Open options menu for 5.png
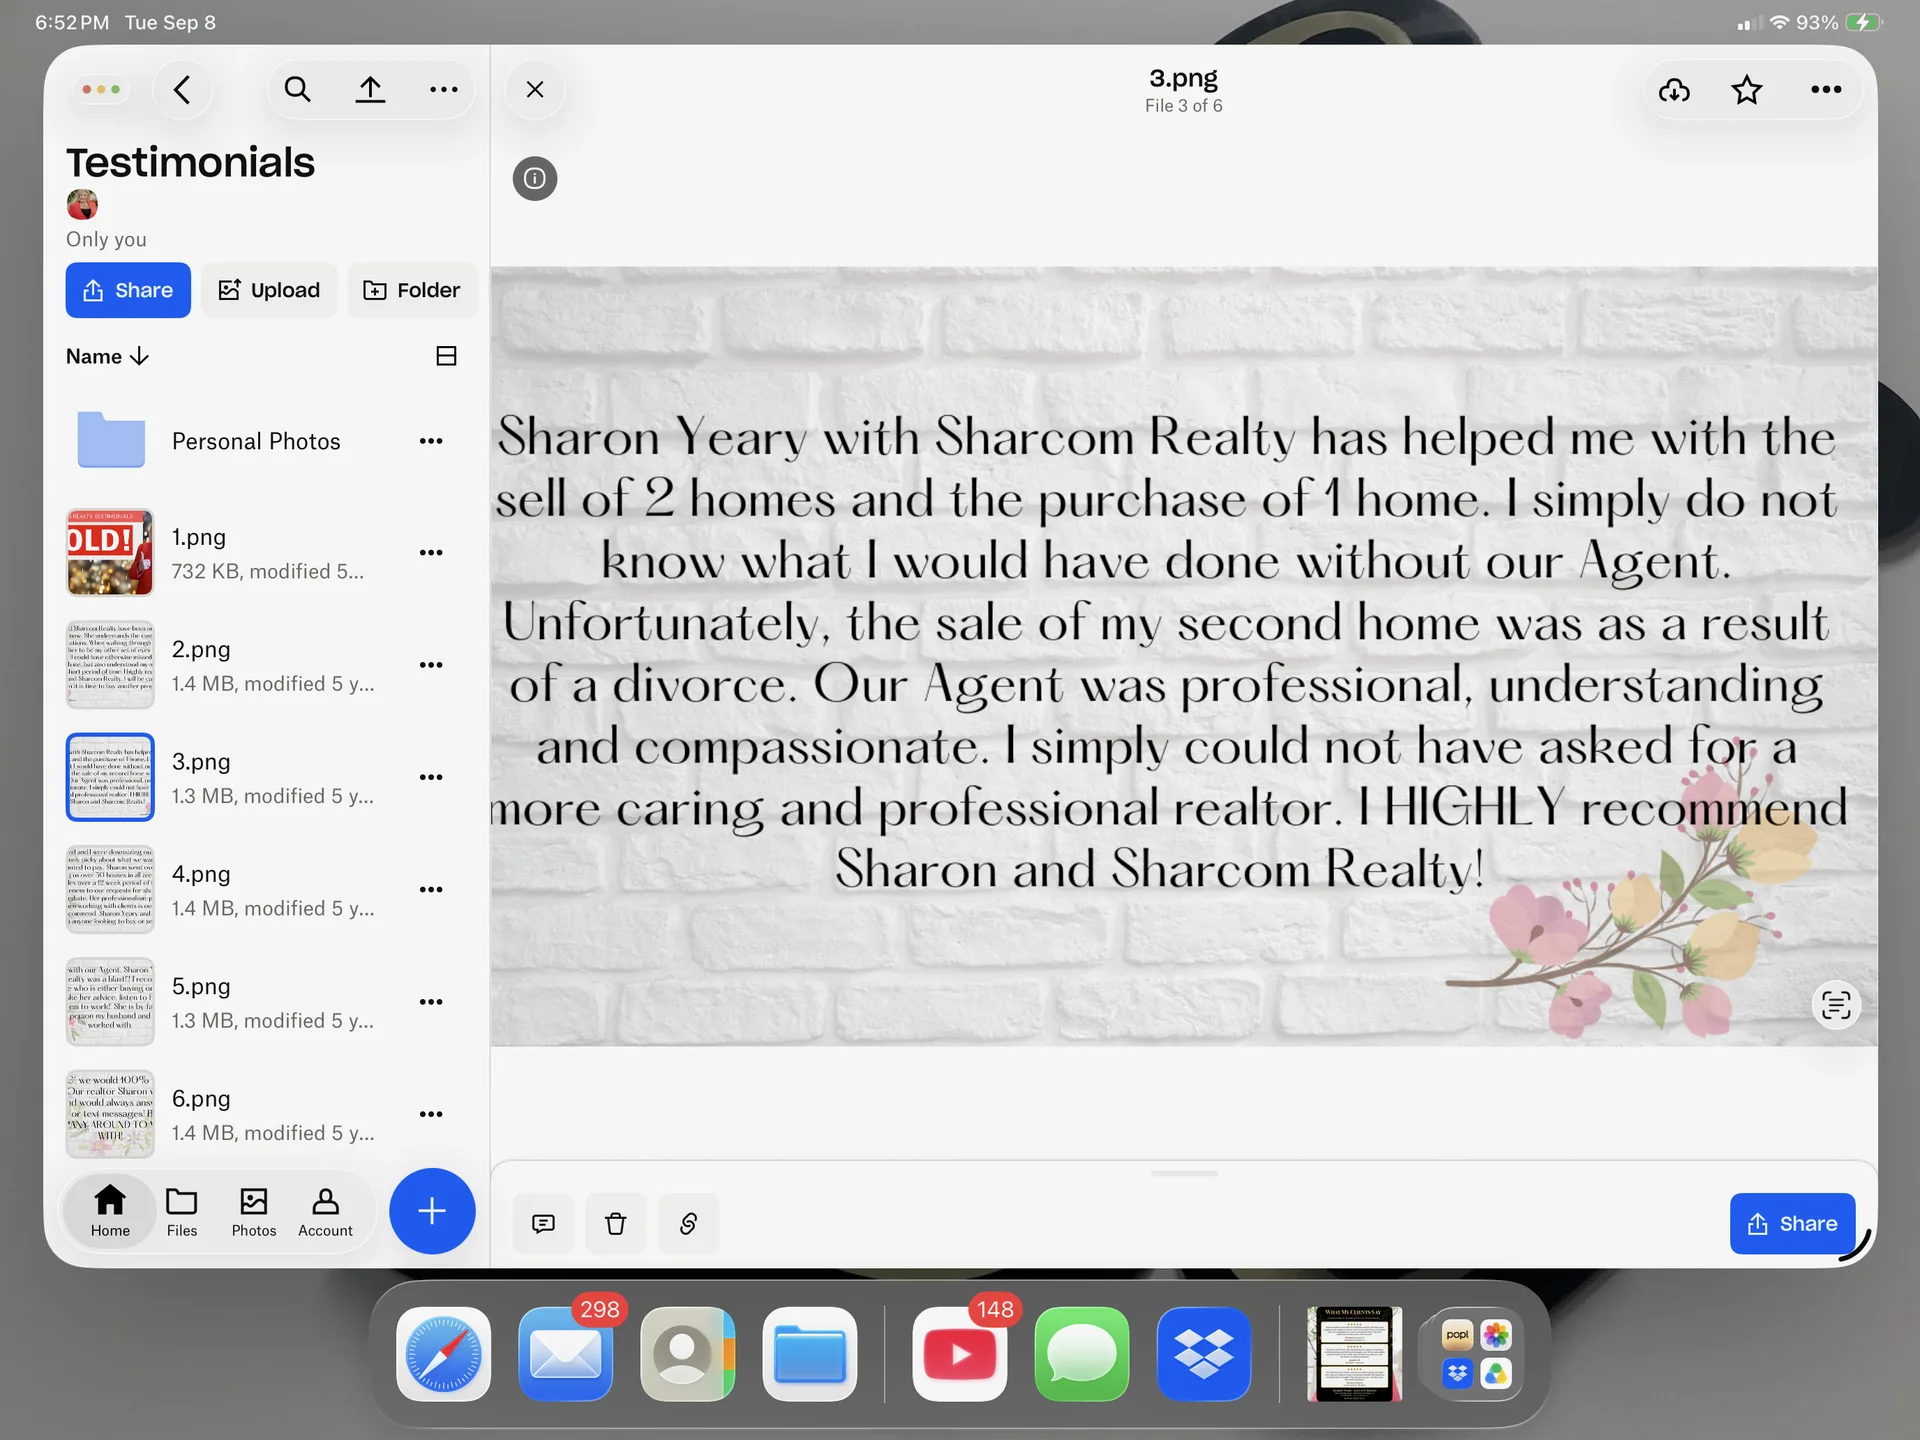This screenshot has height=1440, width=1920. click(x=431, y=1002)
